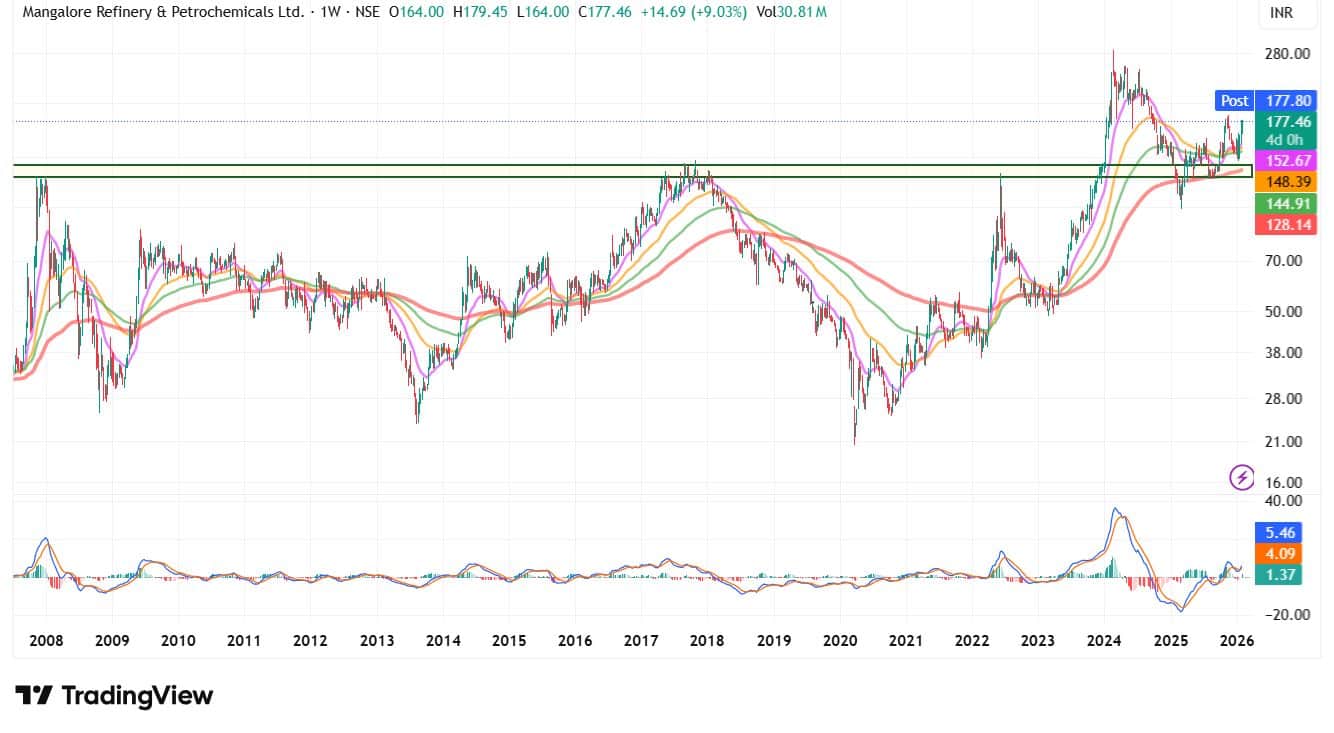Click the close value C177.46 in header
The image size is (1334, 733).
[603, 12]
